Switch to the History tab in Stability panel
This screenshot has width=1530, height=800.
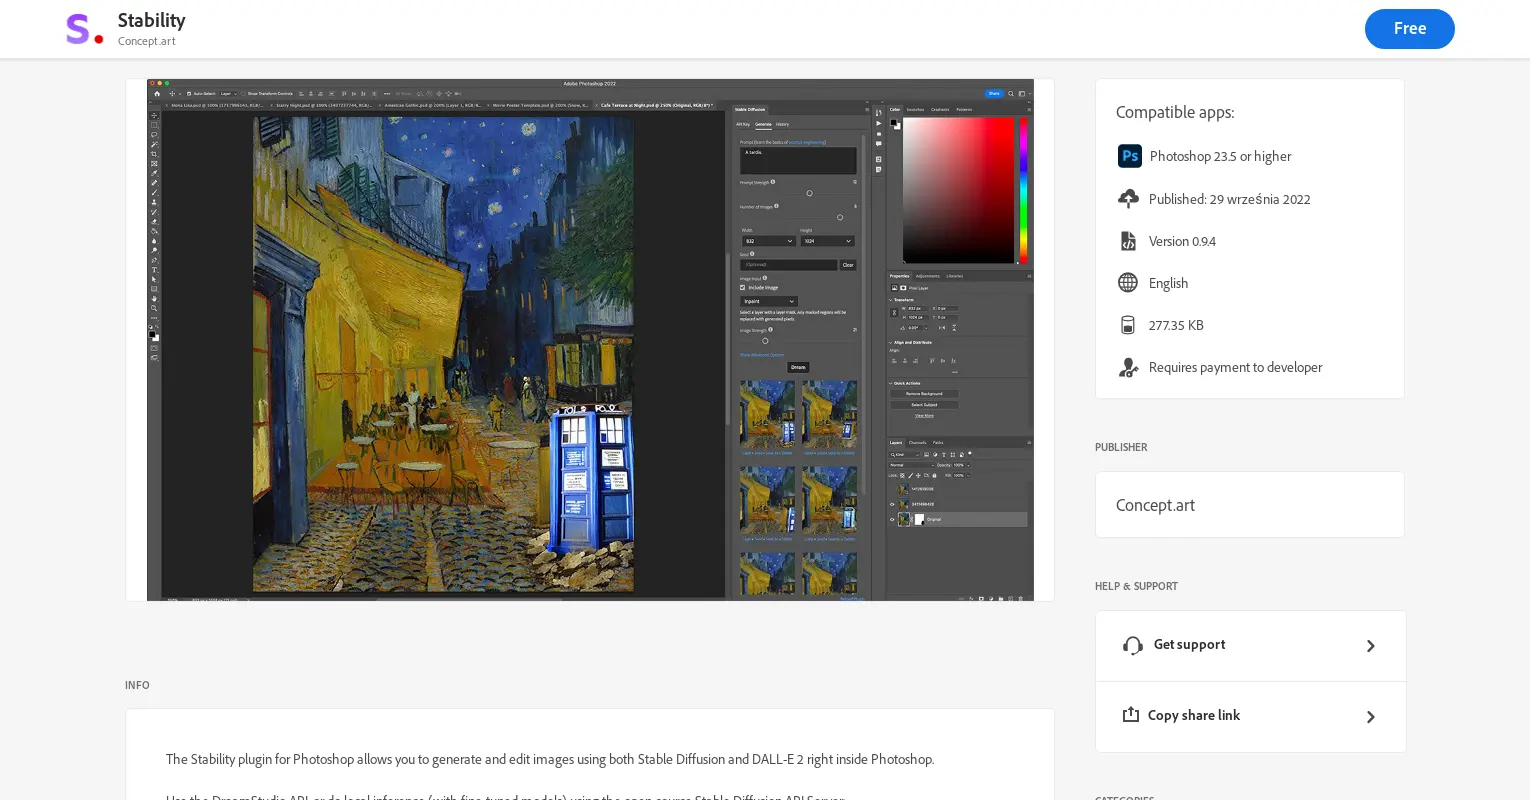click(783, 124)
